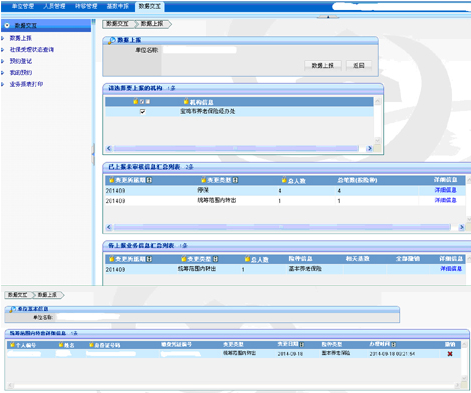This screenshot has height=393, width=471.
Task: Toggle the select-all checkbox in the institution header
Action: coord(143,101)
